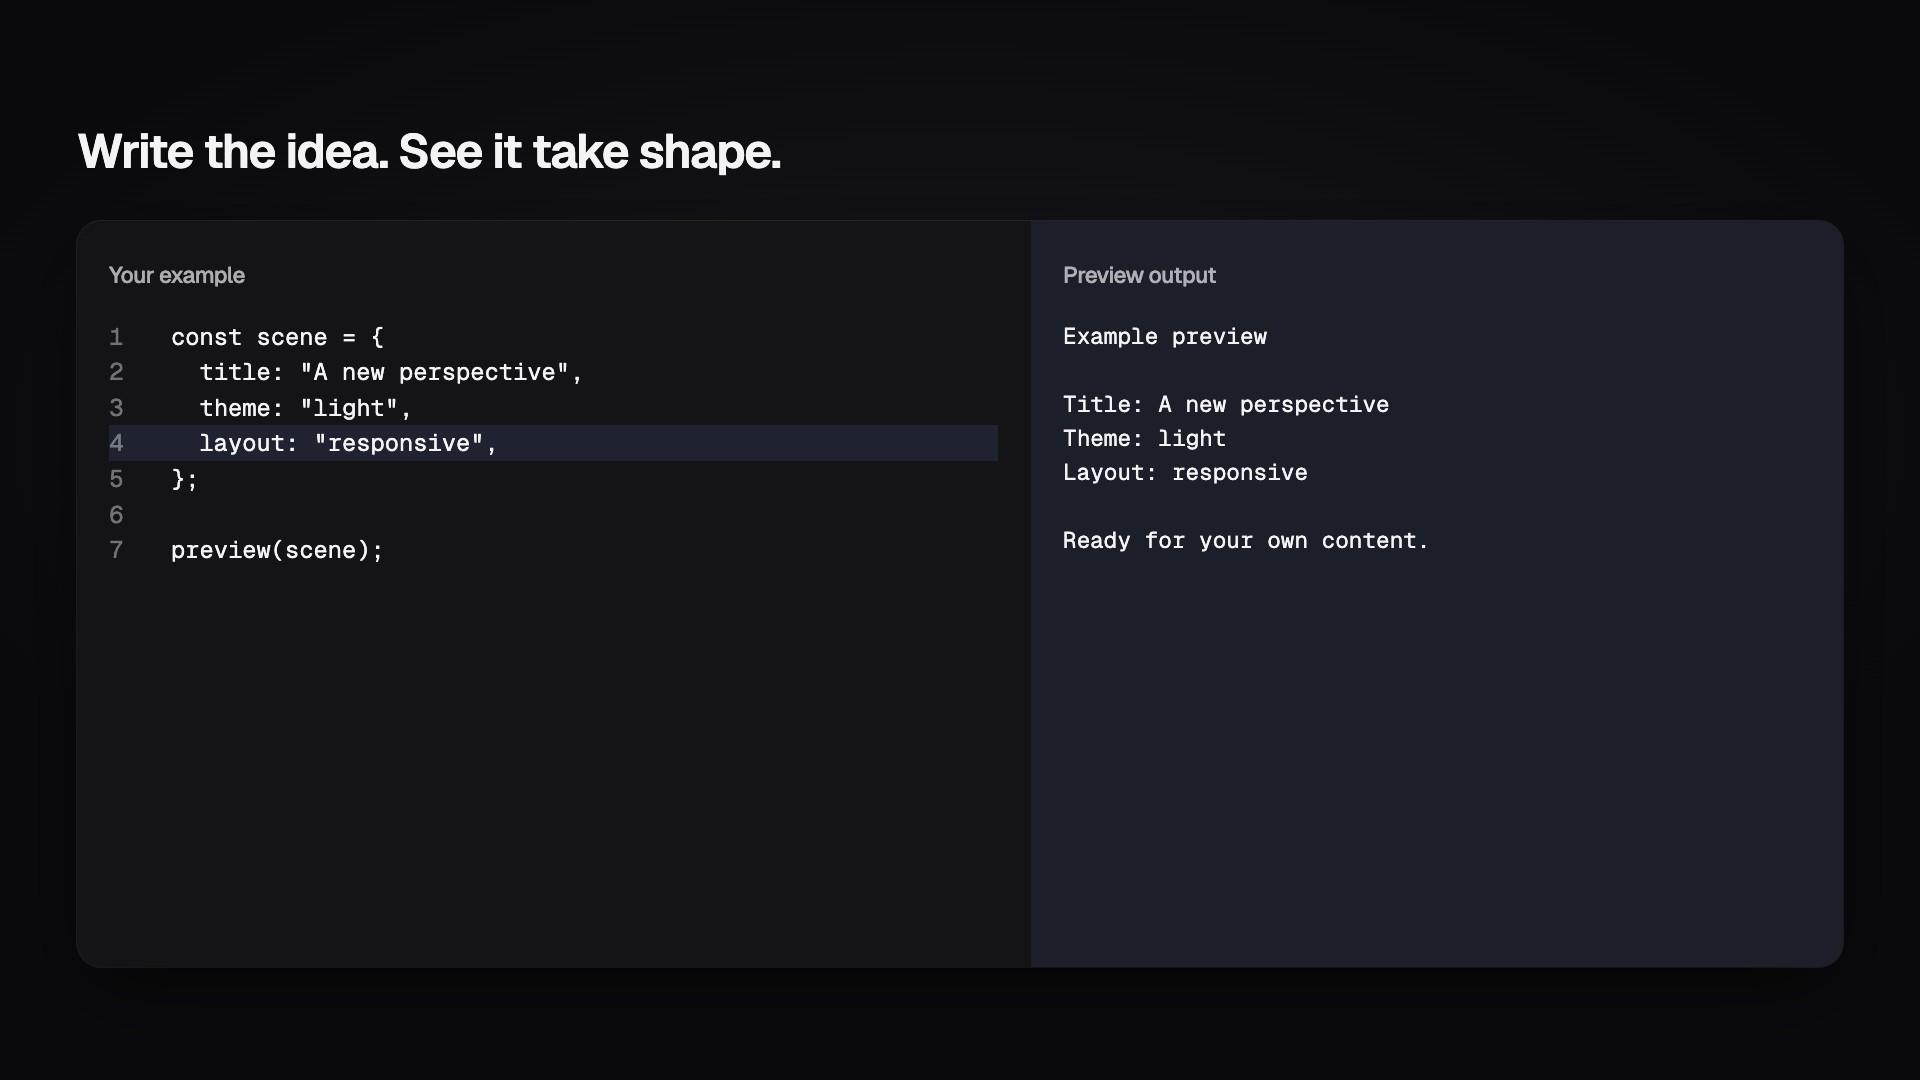
Task: Click line number 4 in gutter
Action: [x=116, y=443]
